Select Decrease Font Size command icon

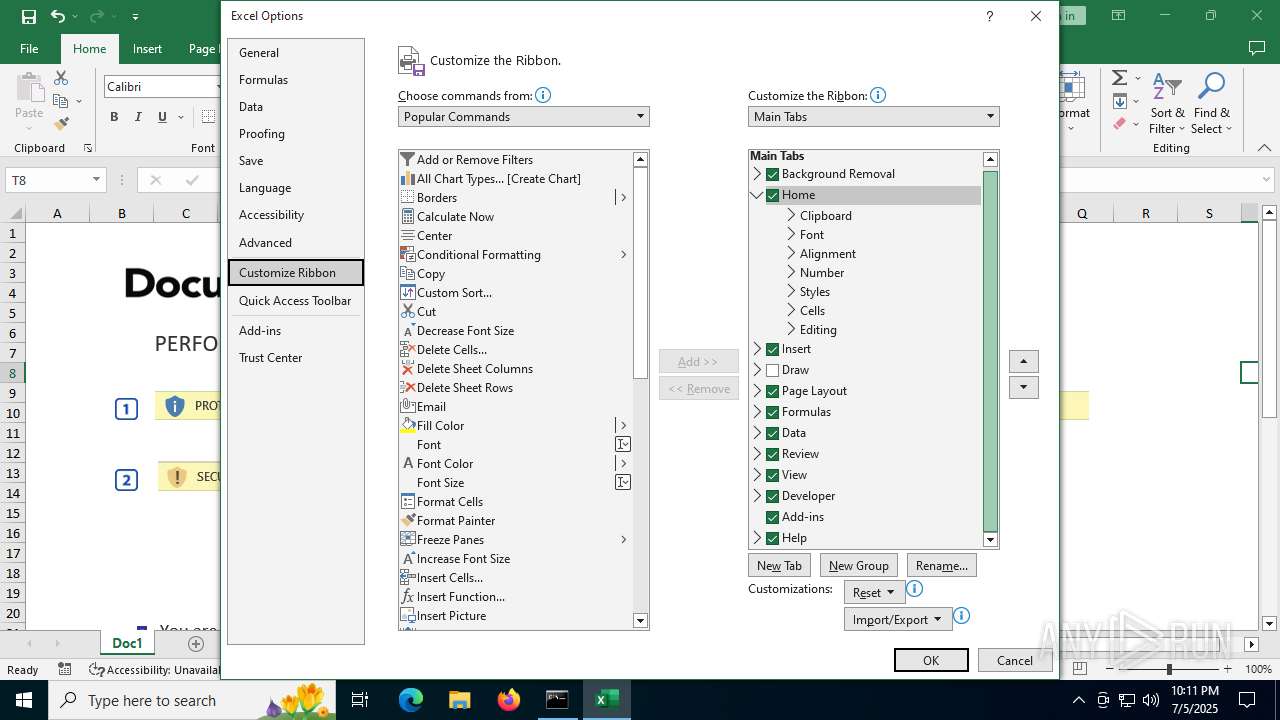click(x=407, y=330)
